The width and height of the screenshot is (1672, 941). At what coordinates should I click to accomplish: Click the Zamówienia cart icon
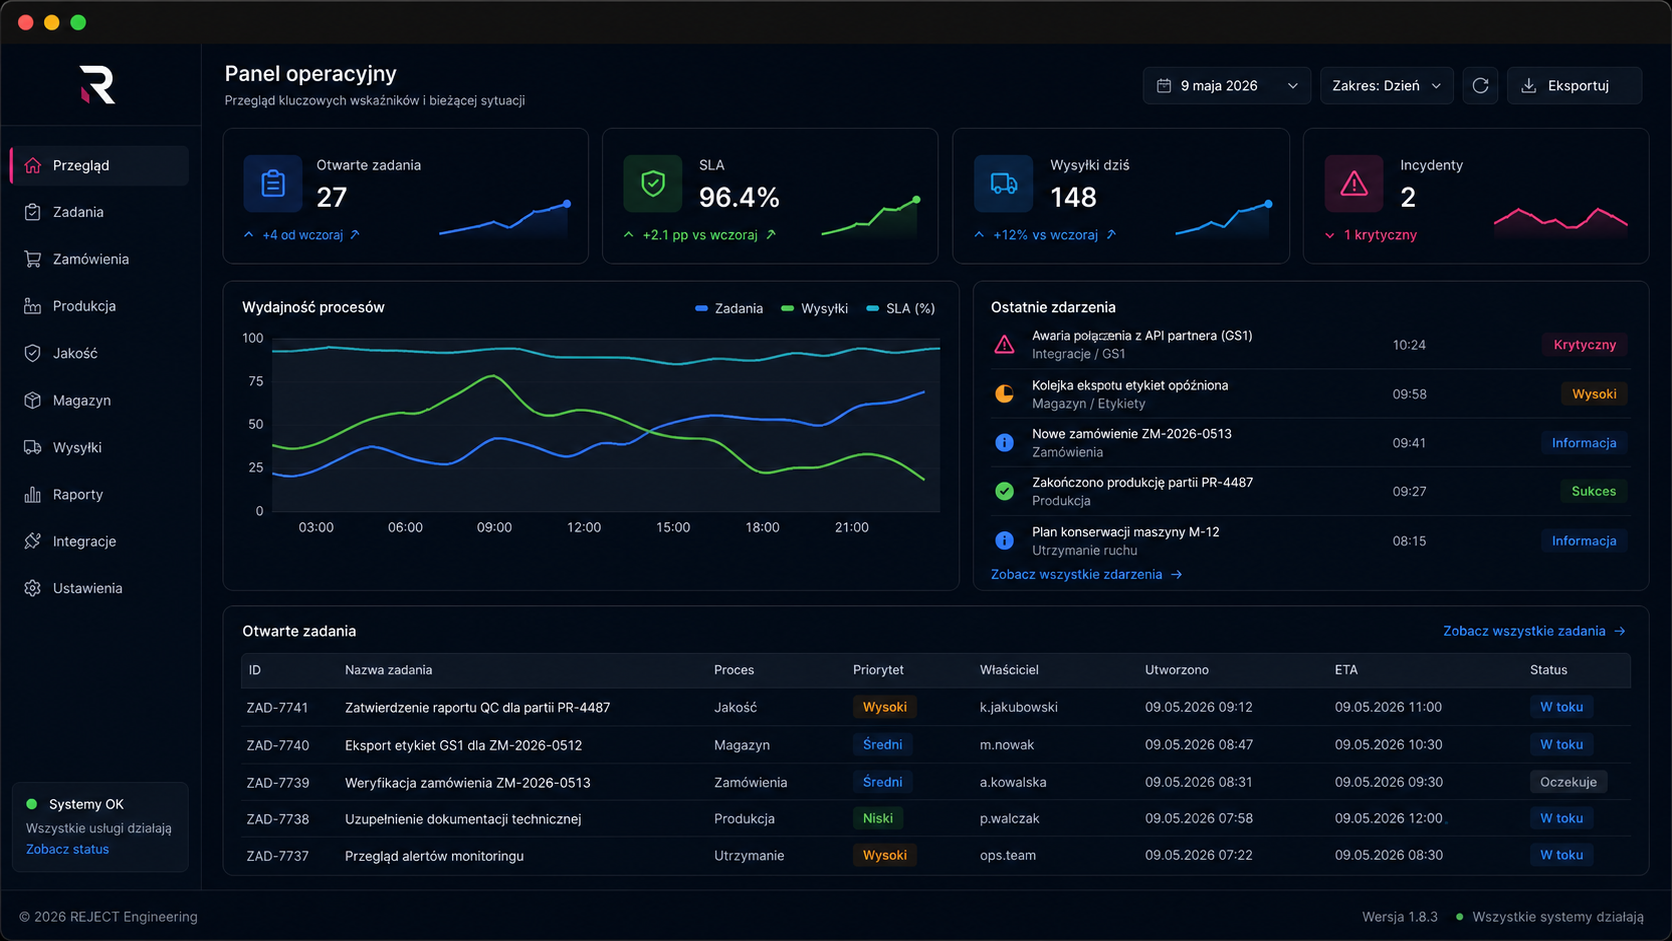(x=33, y=259)
